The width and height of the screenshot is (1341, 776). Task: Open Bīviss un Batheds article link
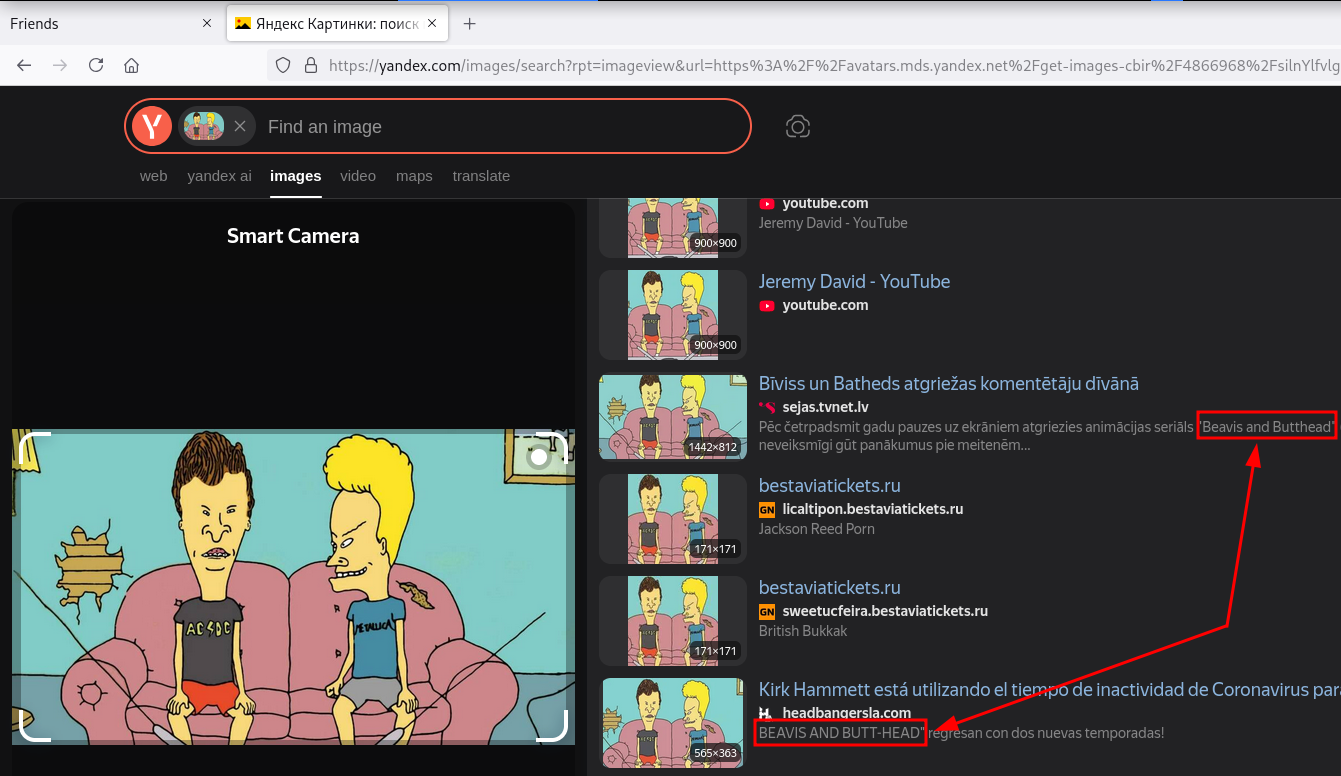[948, 384]
